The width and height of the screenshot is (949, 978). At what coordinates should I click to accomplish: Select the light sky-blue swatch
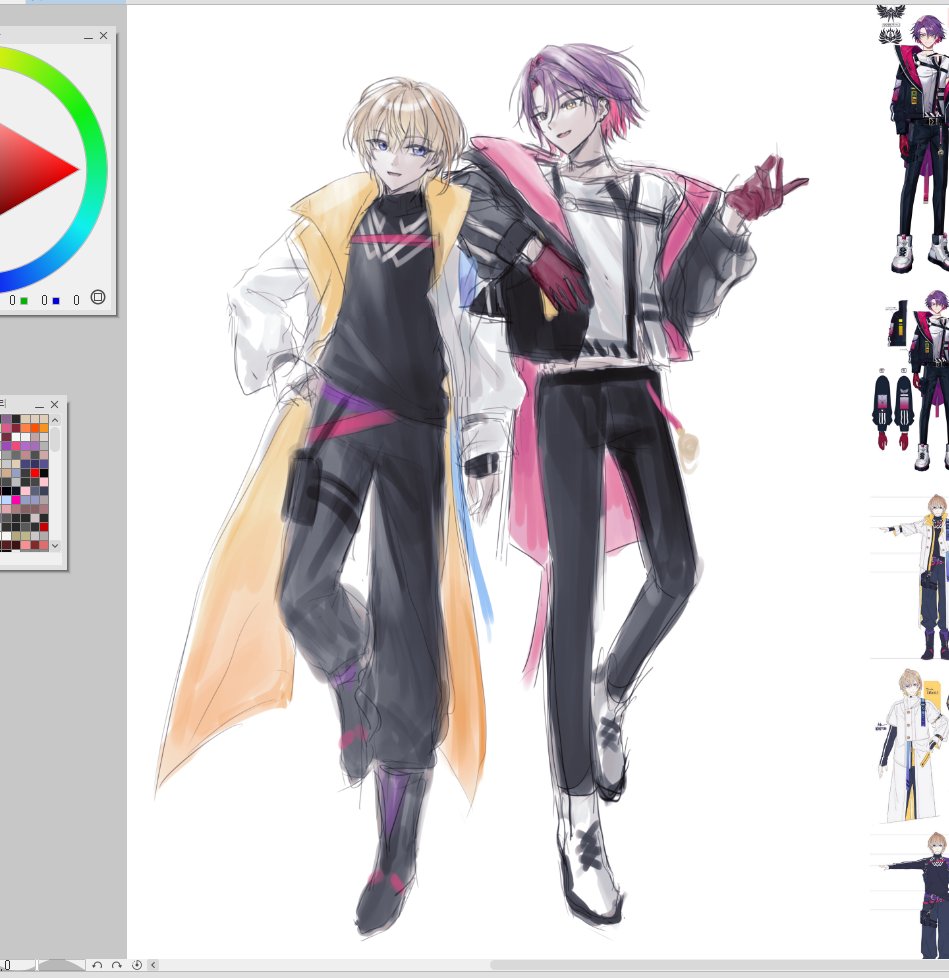[x=6, y=500]
